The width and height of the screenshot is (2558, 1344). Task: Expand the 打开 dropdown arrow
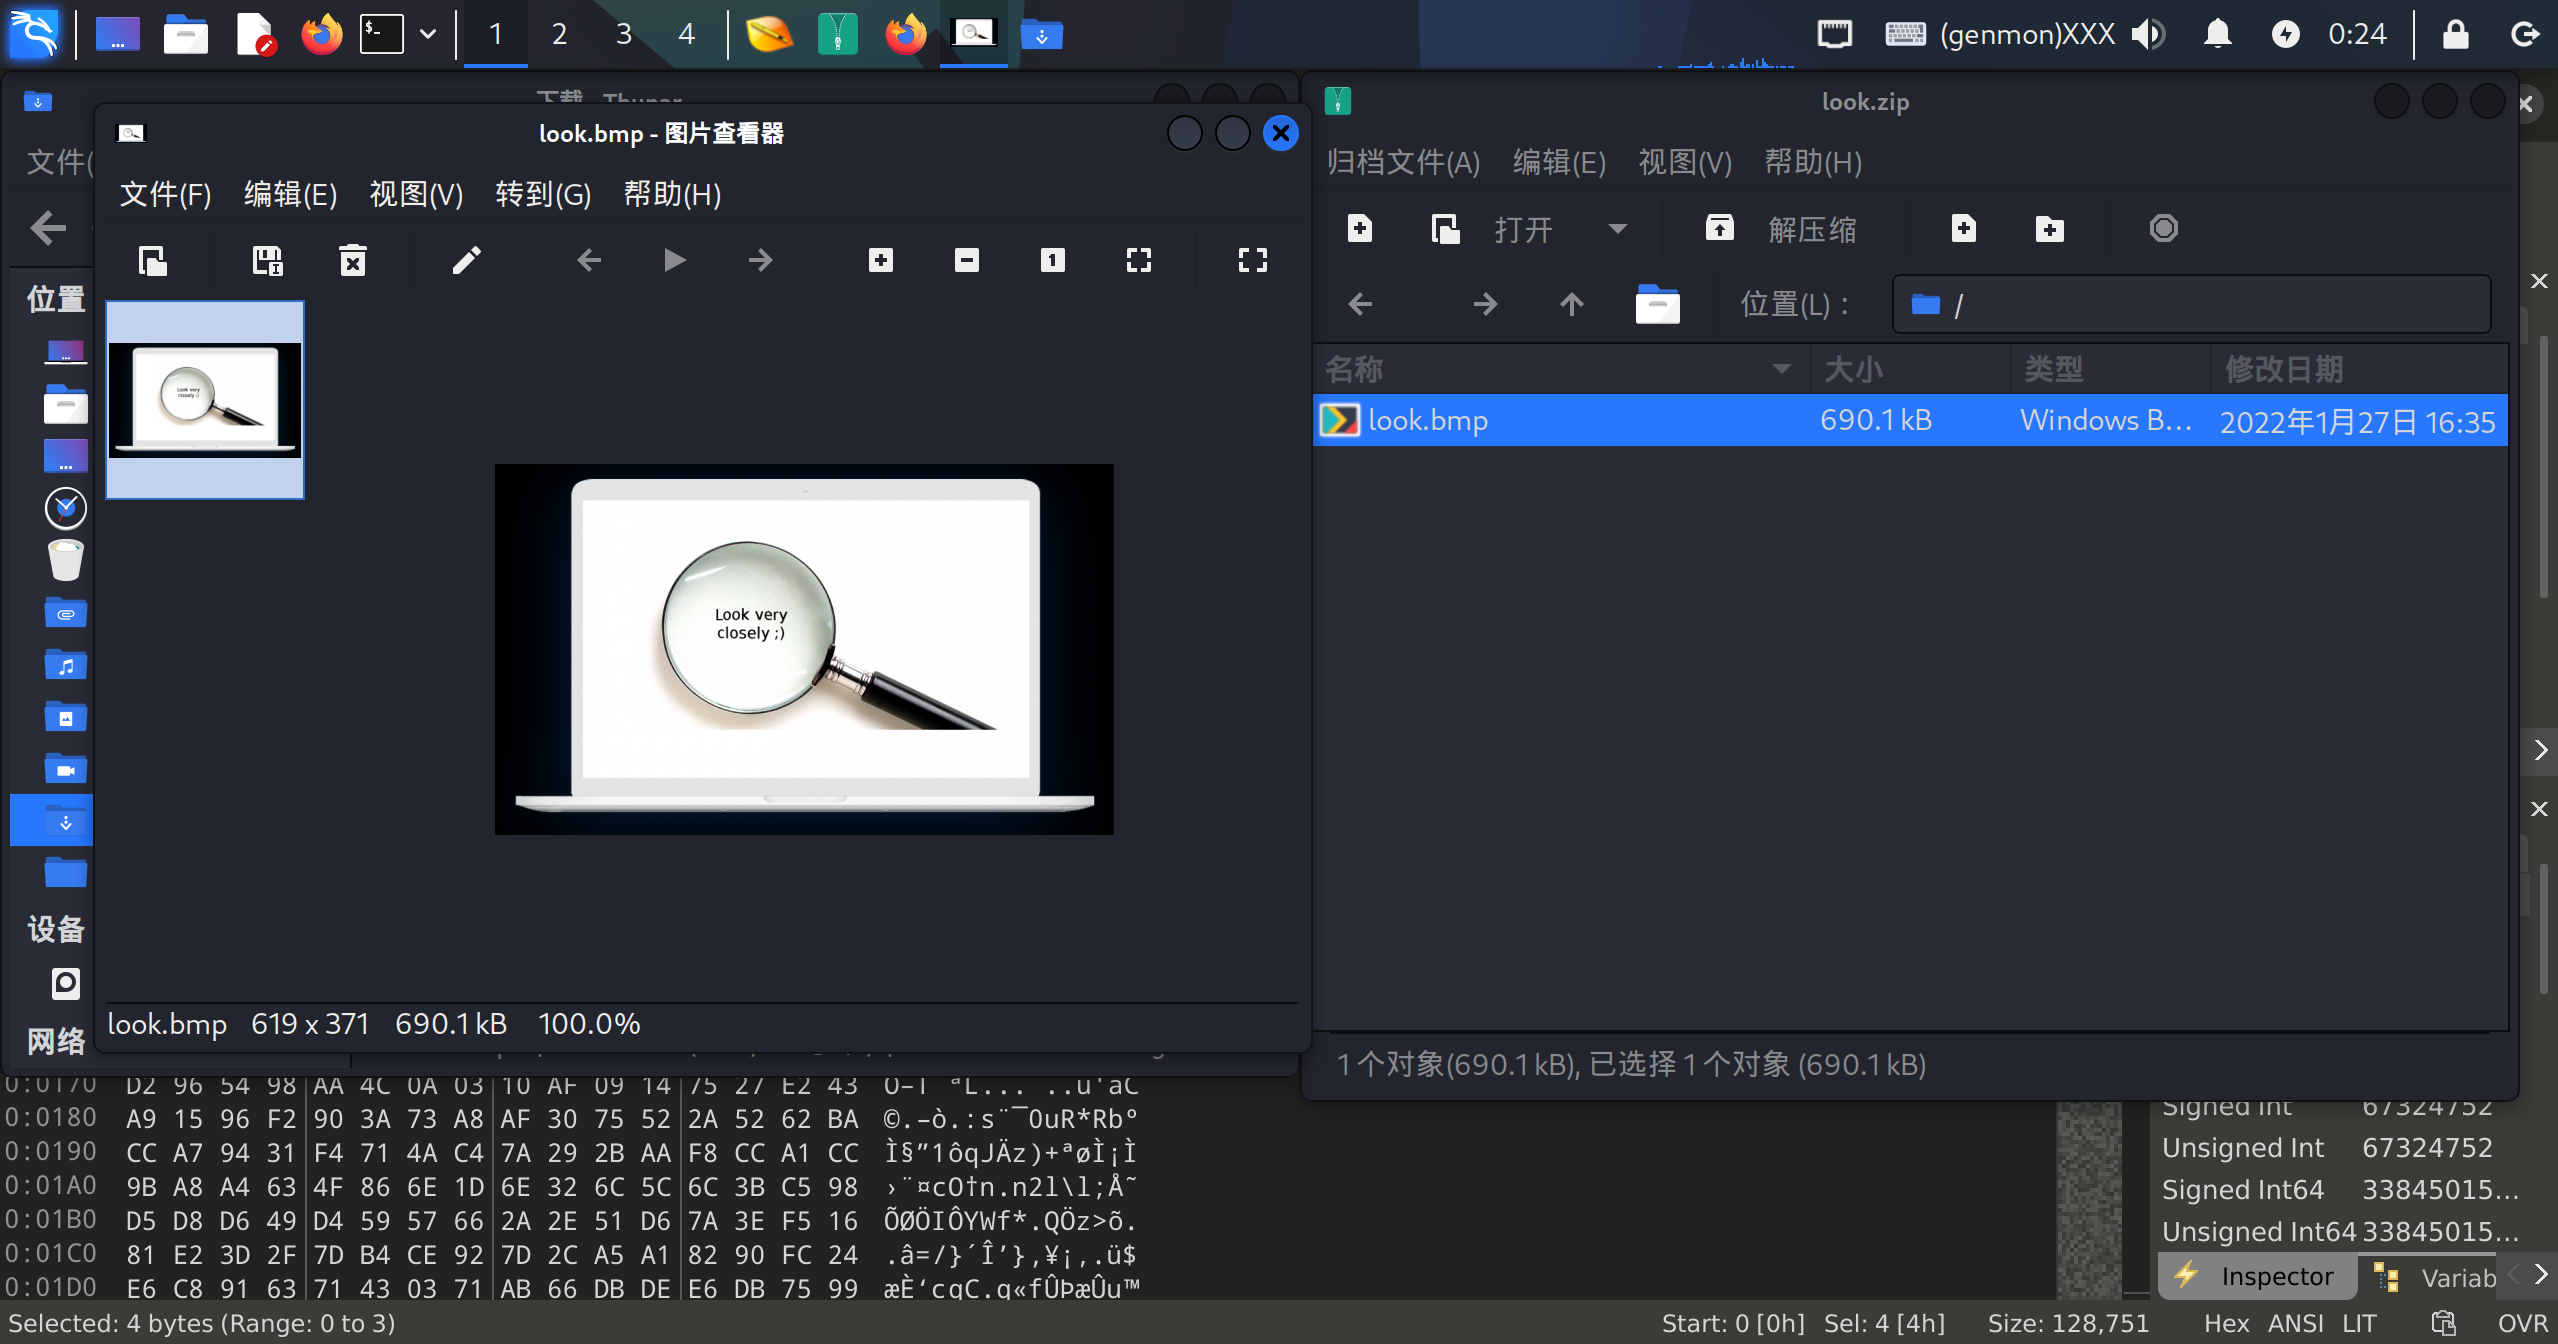[1617, 229]
